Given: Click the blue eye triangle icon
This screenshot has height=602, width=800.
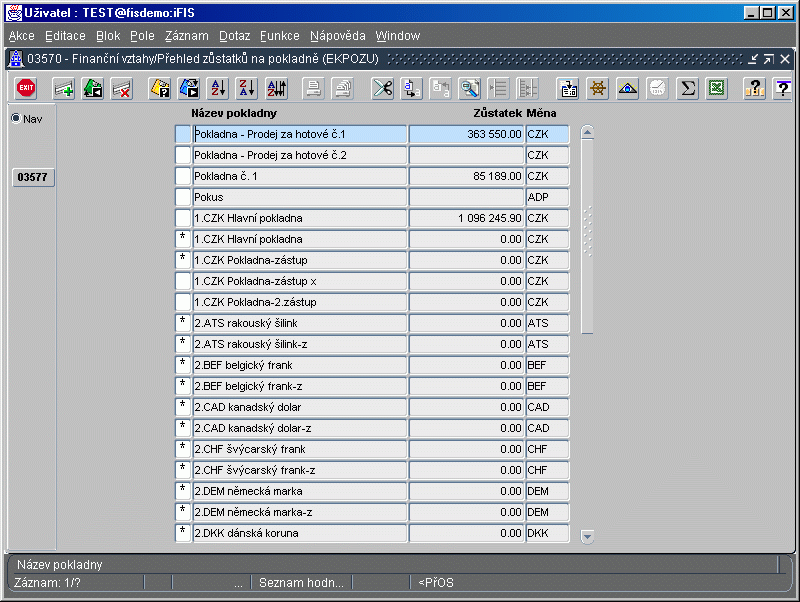Looking at the screenshot, I should (x=628, y=88).
